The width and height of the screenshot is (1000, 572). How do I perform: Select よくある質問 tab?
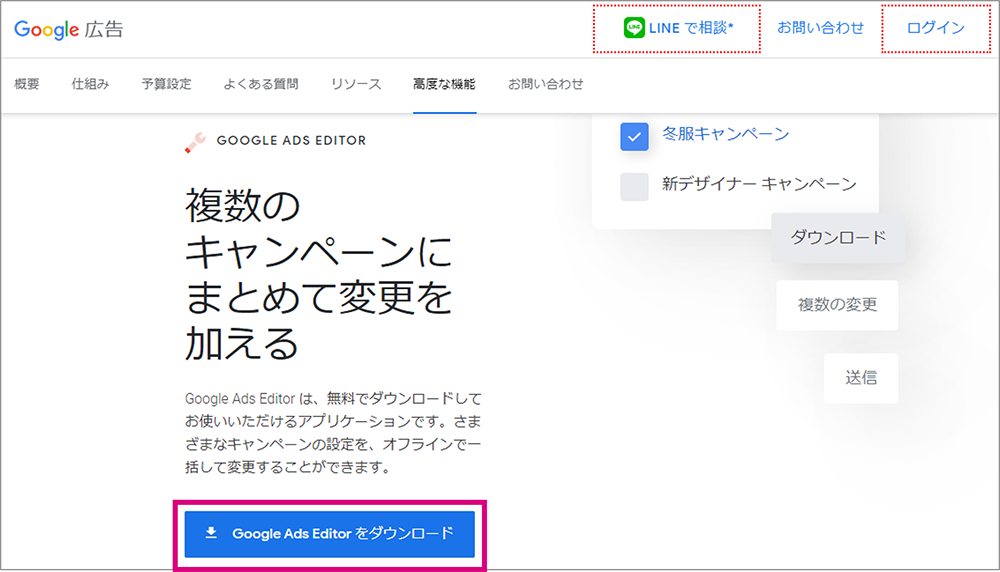pyautogui.click(x=261, y=84)
